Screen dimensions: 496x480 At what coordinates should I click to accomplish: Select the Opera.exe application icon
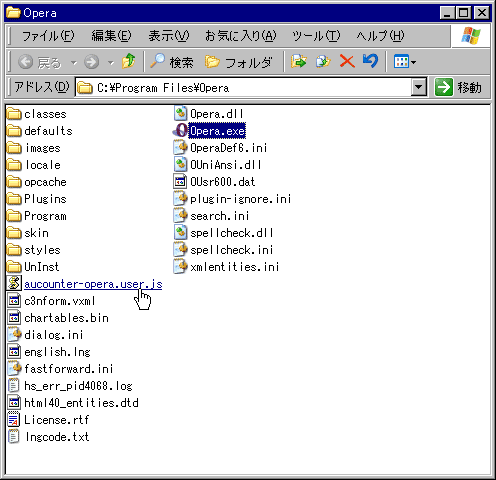pos(181,131)
